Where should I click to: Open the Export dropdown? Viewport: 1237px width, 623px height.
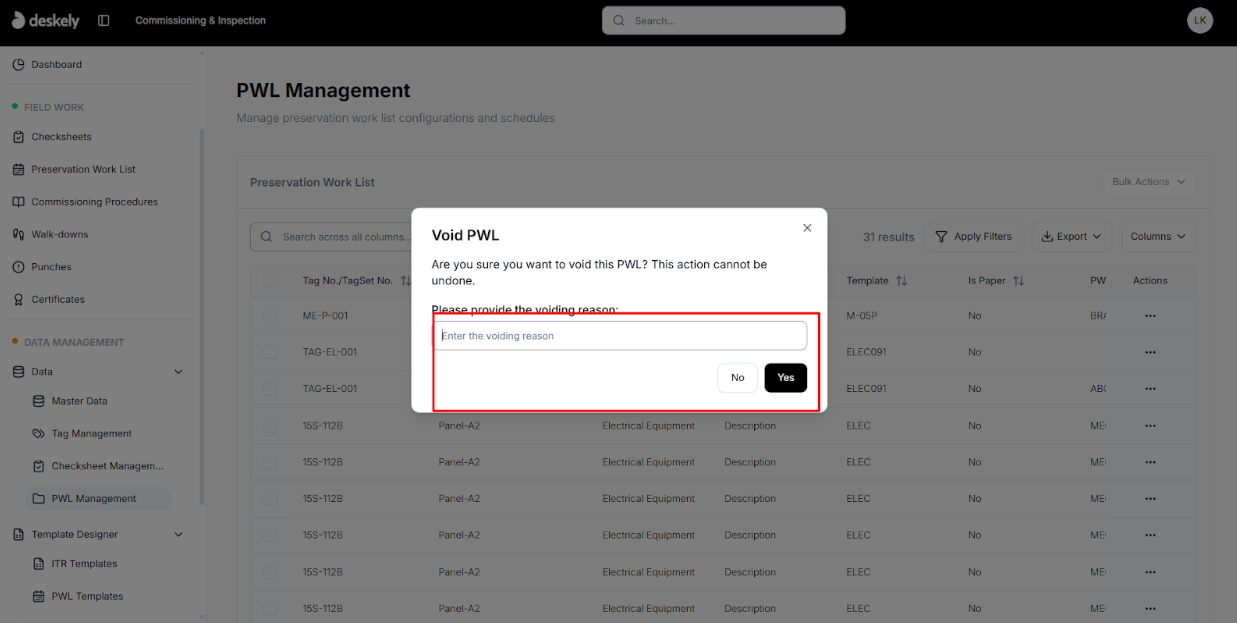click(x=1071, y=236)
